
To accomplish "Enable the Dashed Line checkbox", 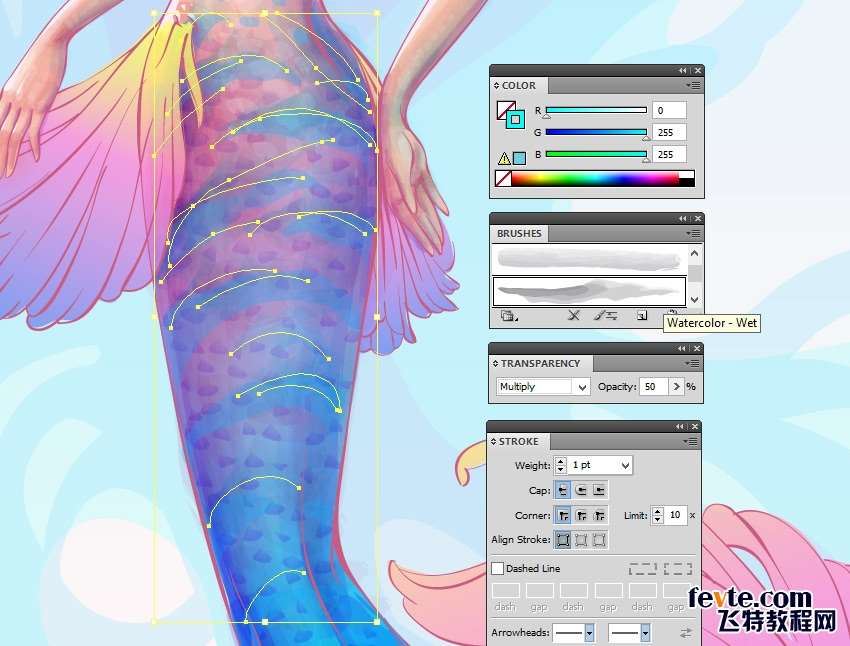I will coord(497,569).
